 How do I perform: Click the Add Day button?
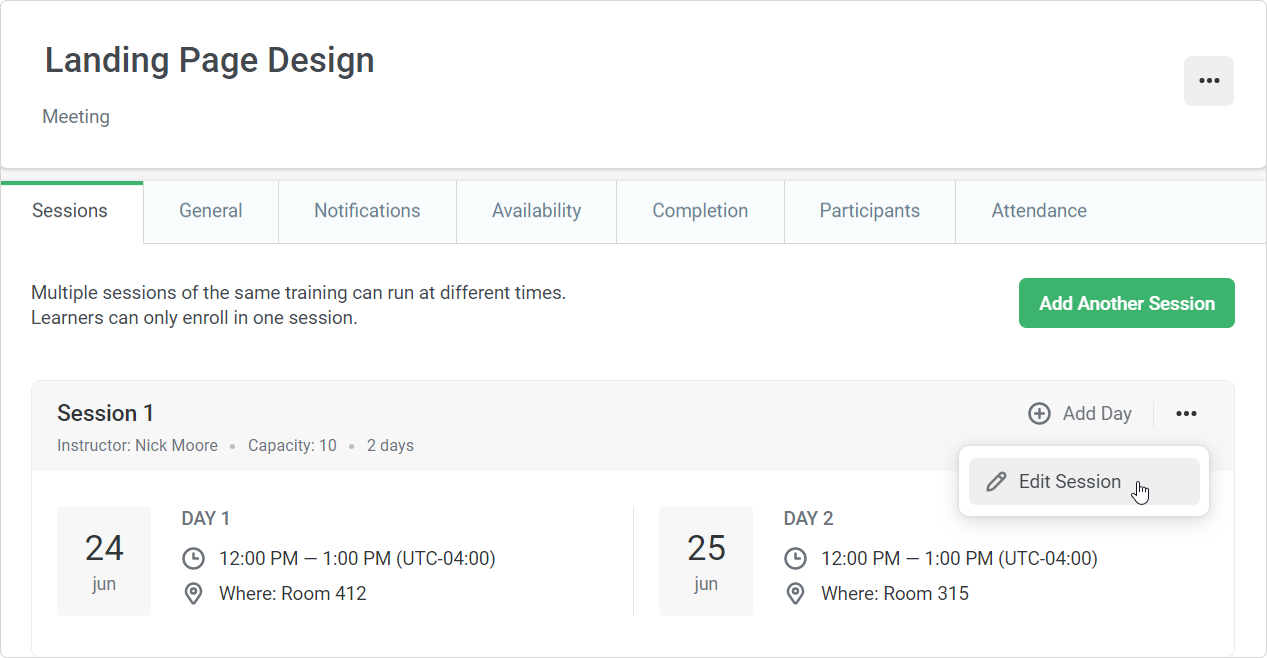1080,414
